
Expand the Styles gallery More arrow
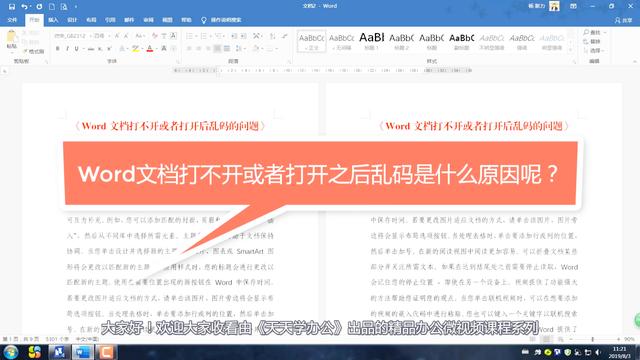click(x=571, y=49)
